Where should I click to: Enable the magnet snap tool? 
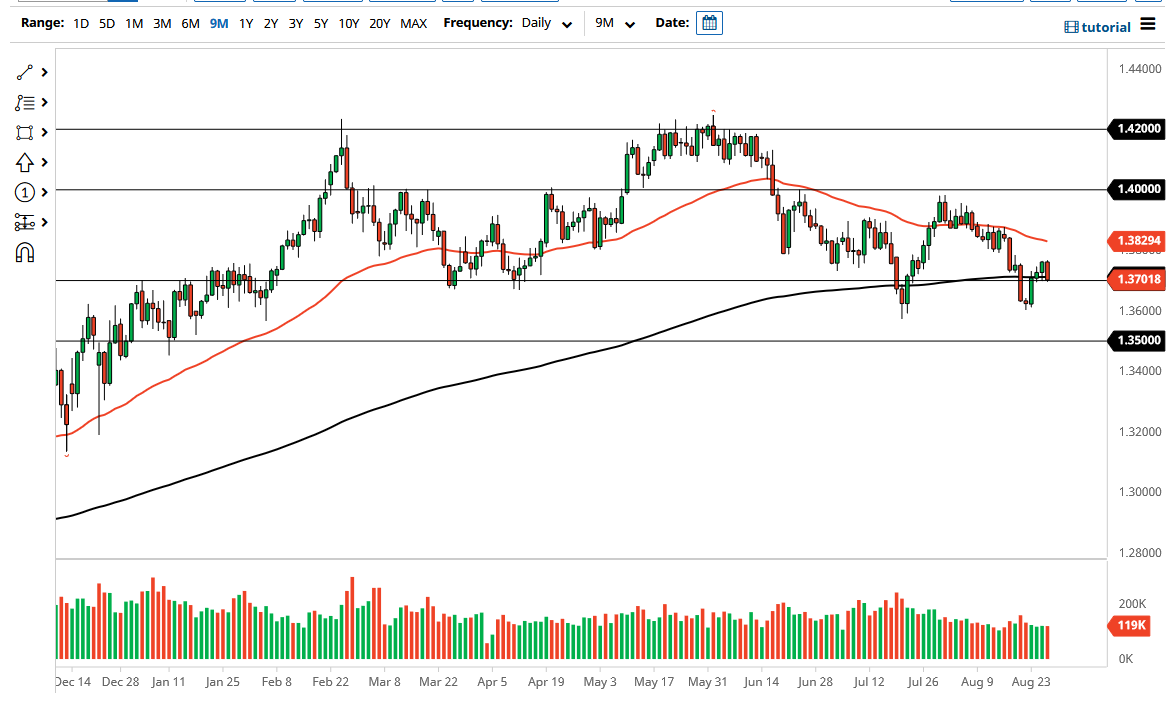(x=25, y=250)
